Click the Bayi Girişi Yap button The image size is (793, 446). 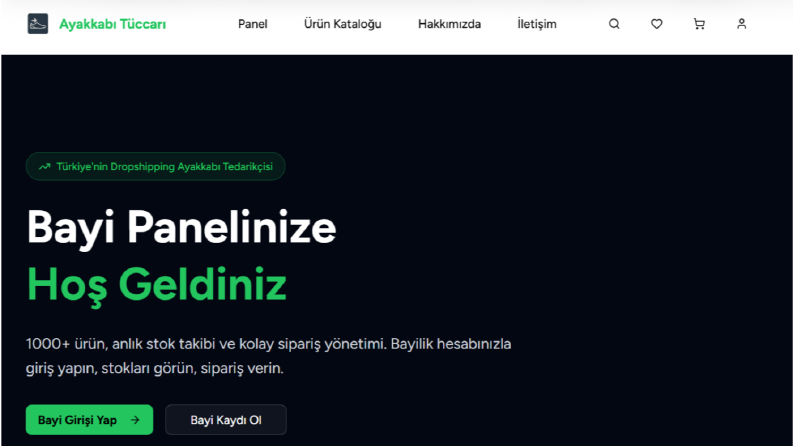point(90,420)
